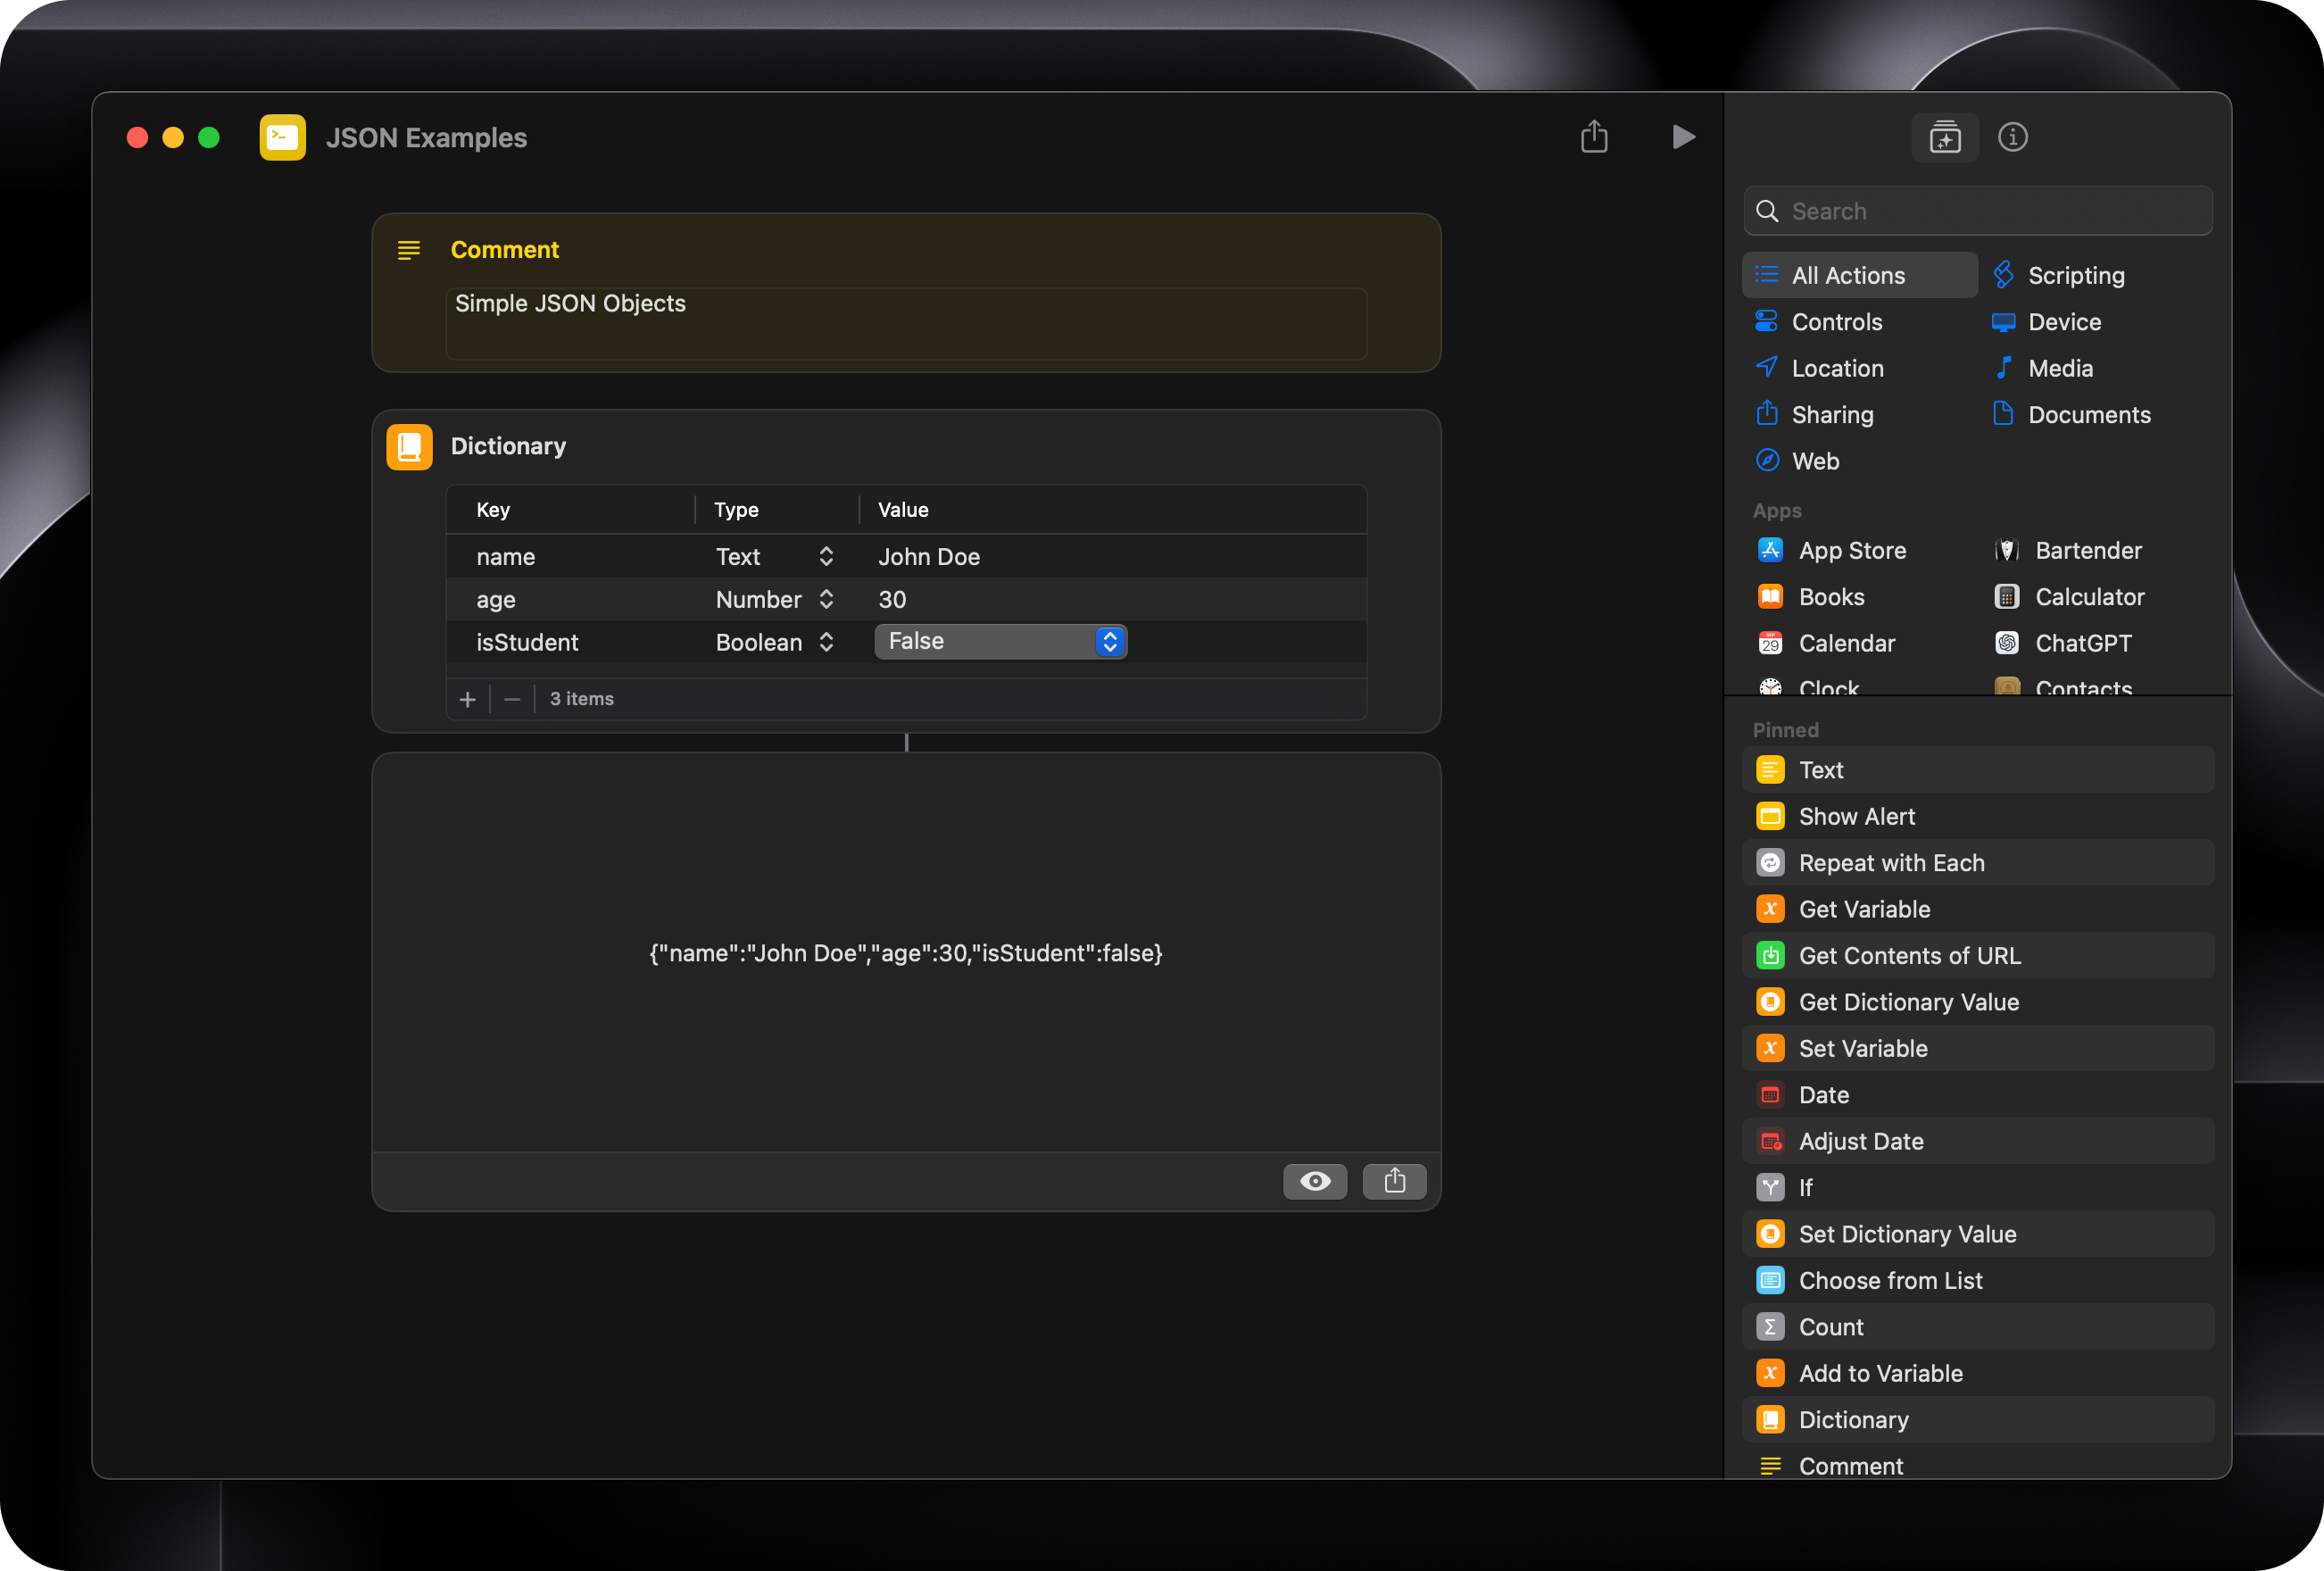Open the shortcut details info panel

2013,137
